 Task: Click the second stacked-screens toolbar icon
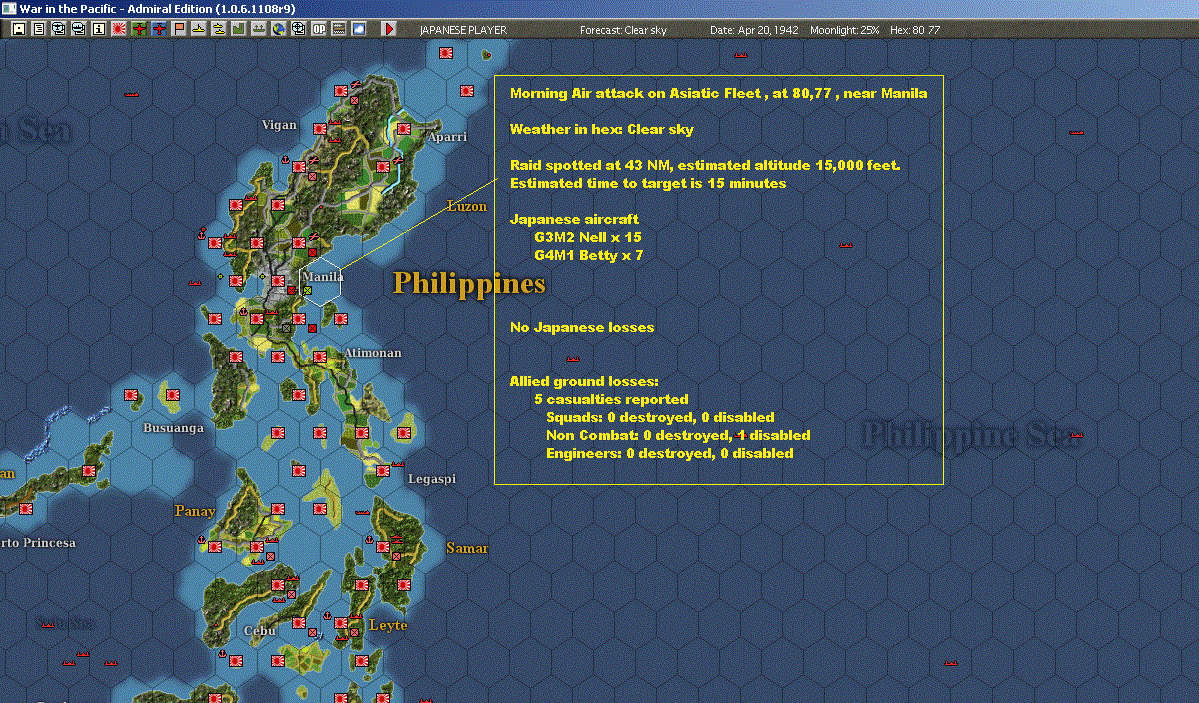pyautogui.click(x=79, y=29)
